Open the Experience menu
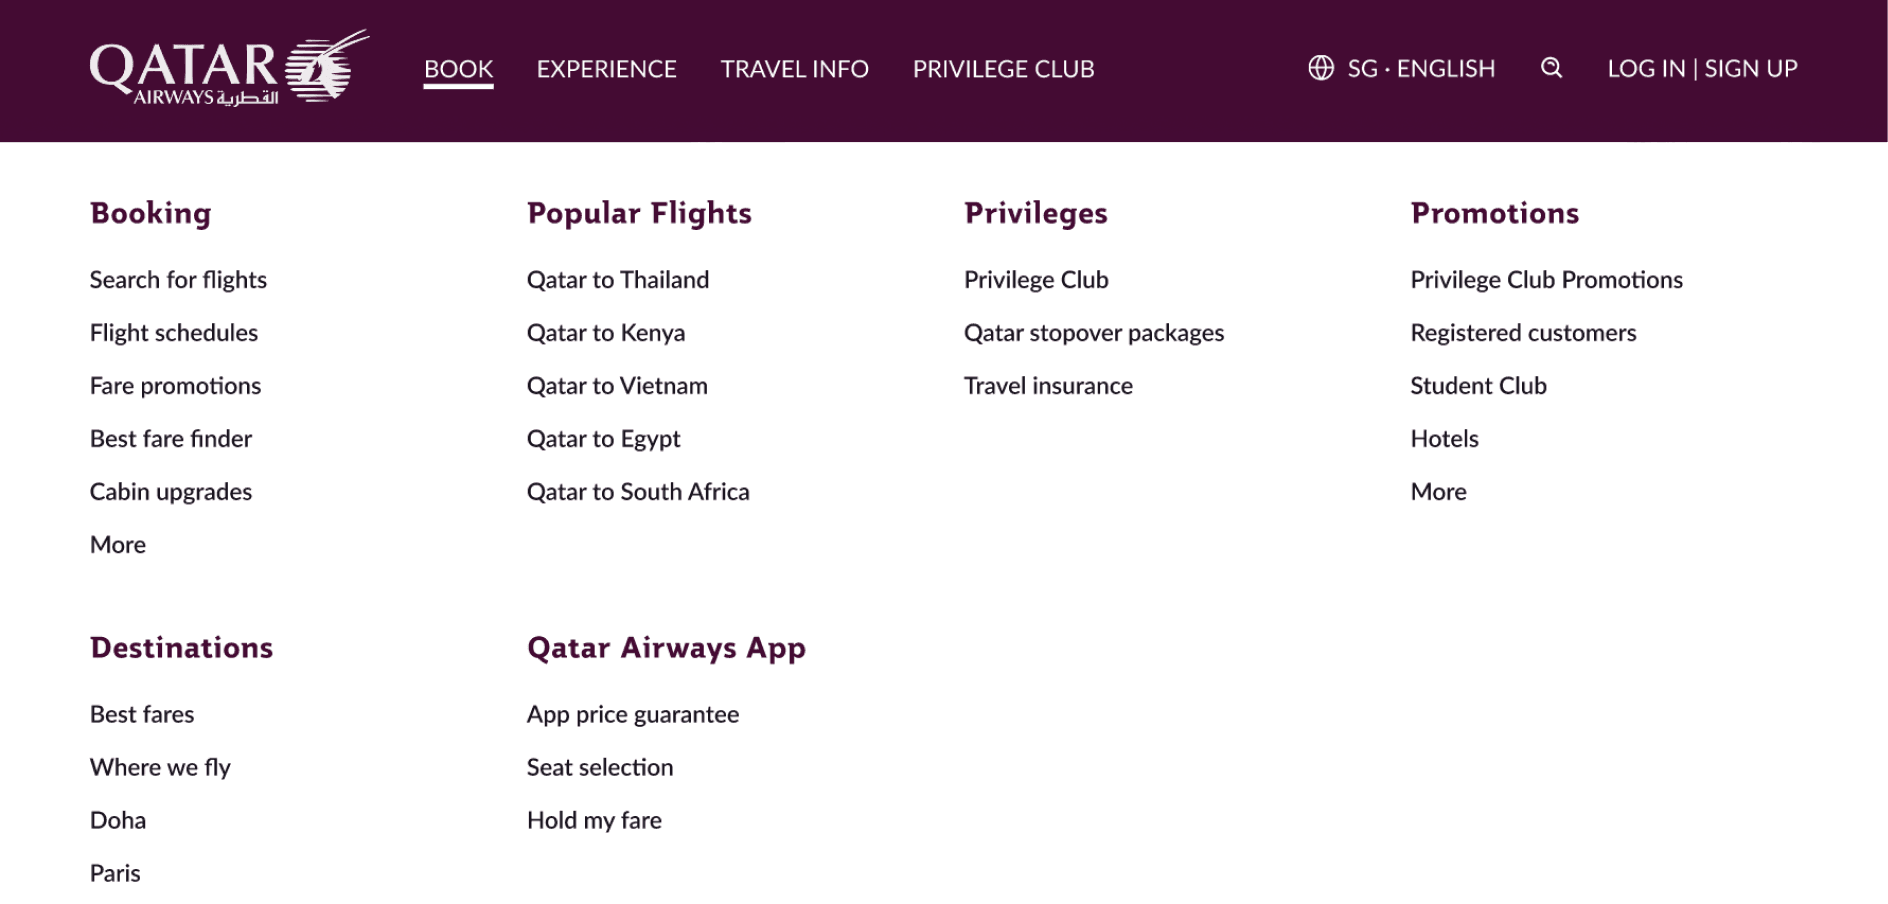Screen dimensions: 1888x904 point(606,69)
